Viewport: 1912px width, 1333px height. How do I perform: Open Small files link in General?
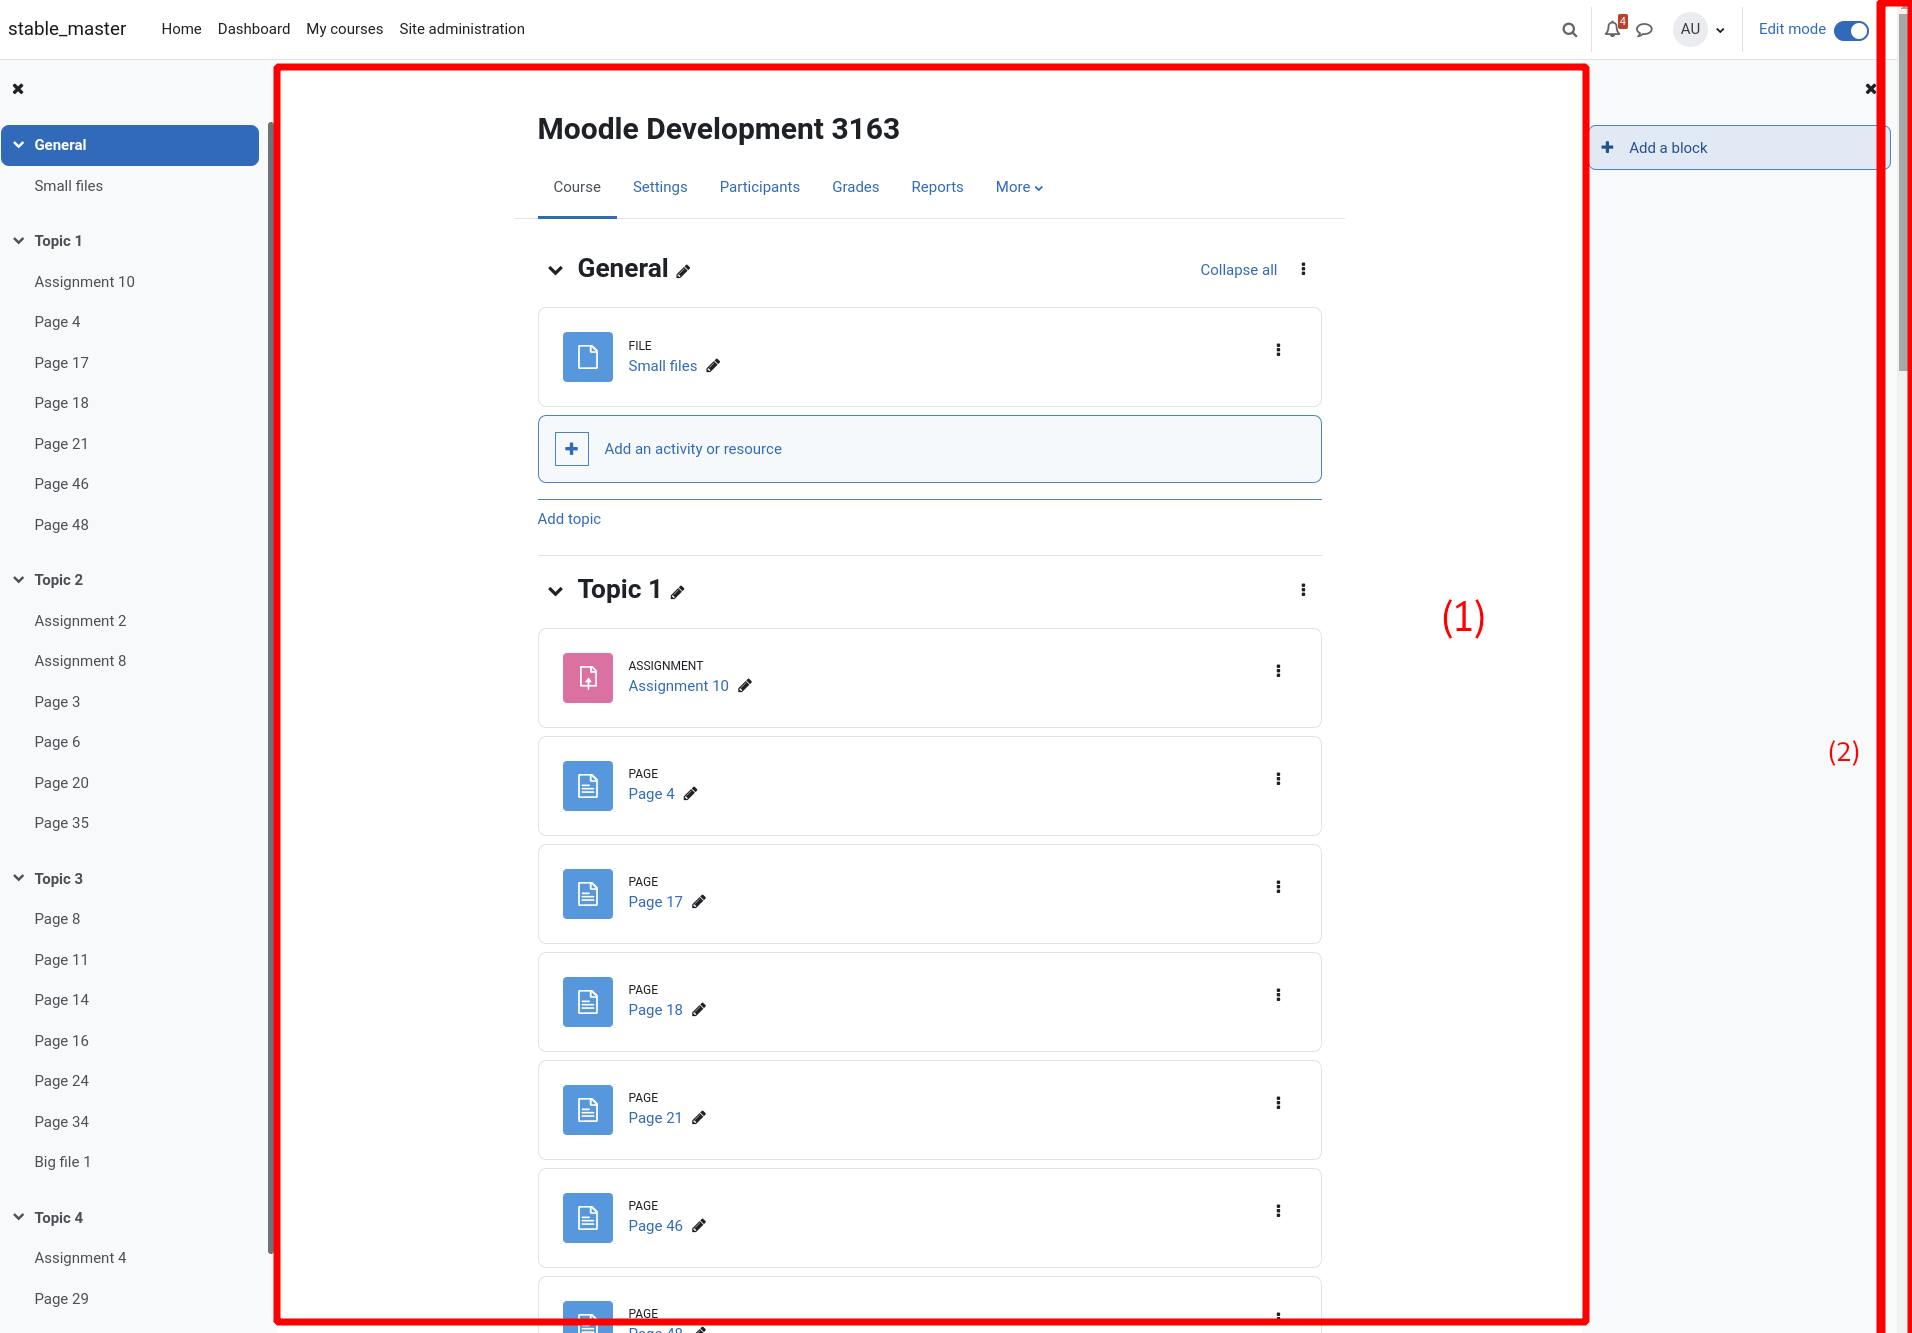coord(663,366)
